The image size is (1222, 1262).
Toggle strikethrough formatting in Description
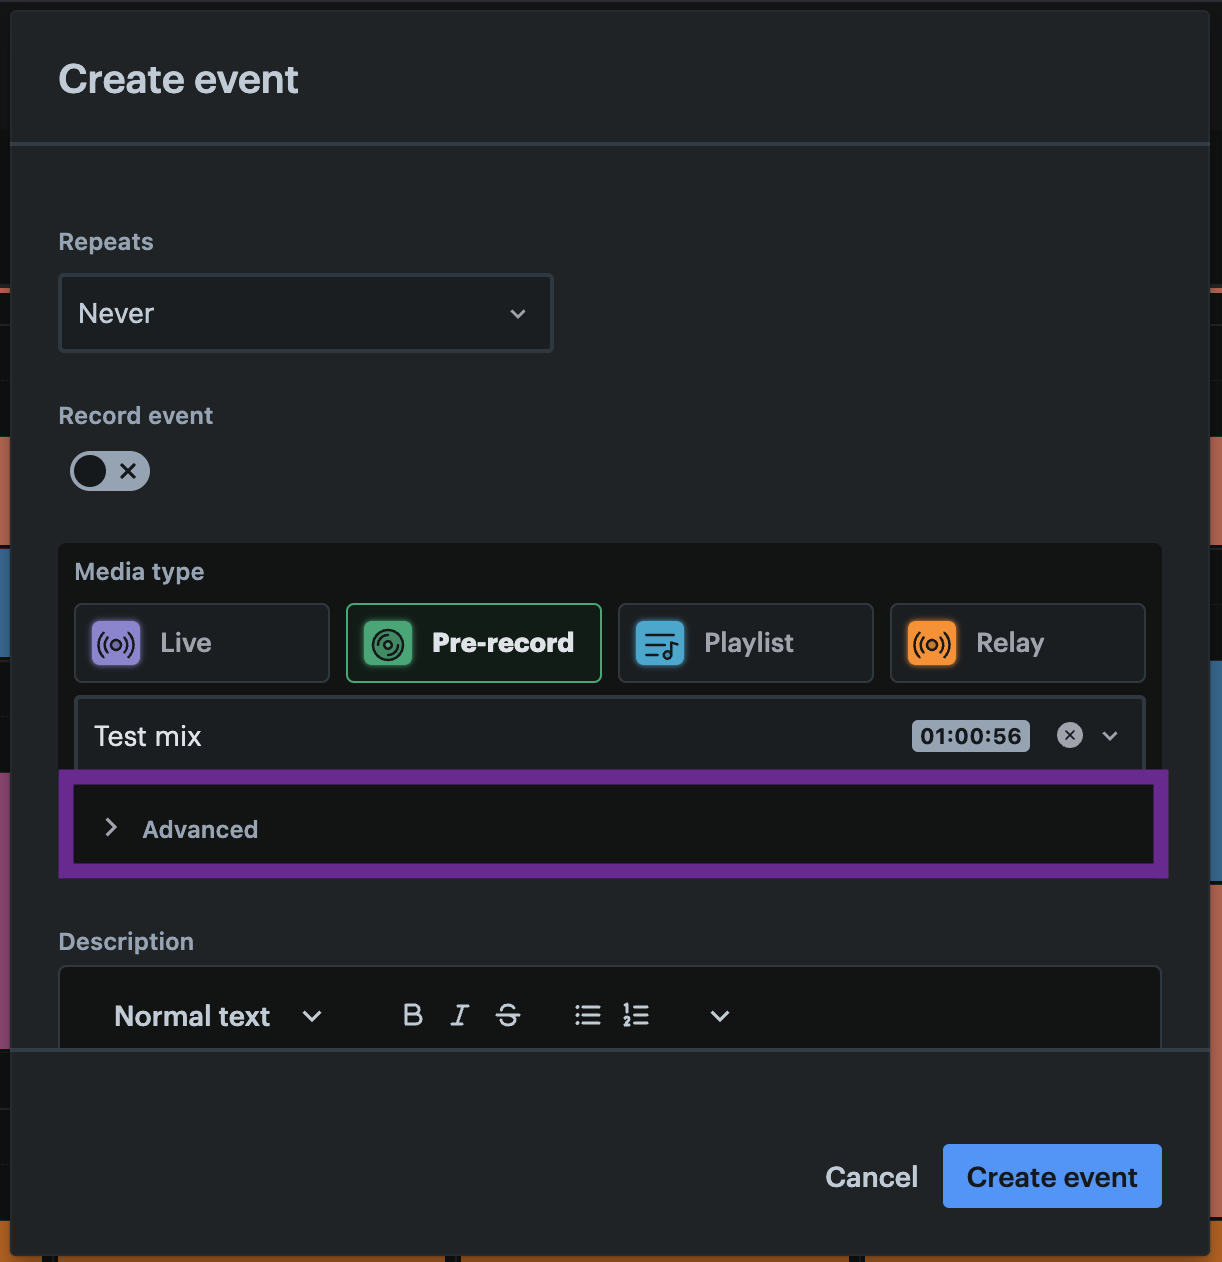coord(508,1015)
